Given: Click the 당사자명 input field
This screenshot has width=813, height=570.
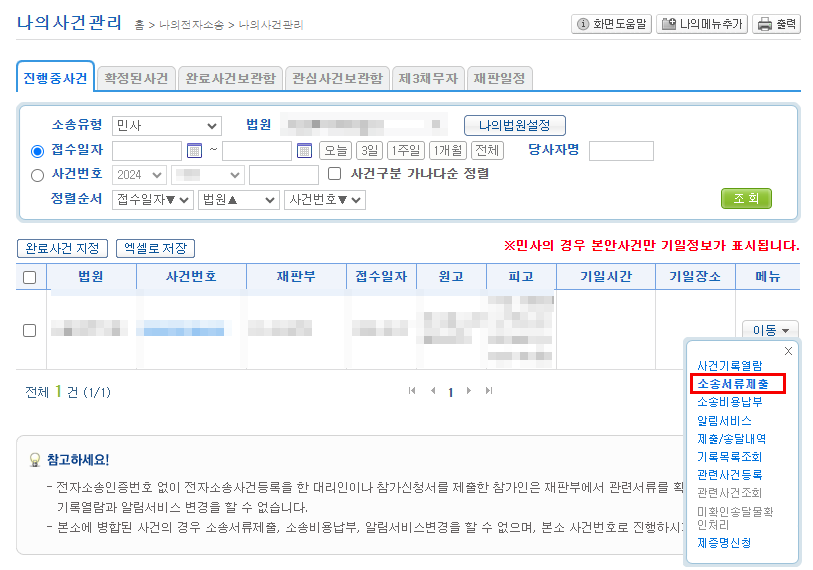Looking at the screenshot, I should coord(621,151).
